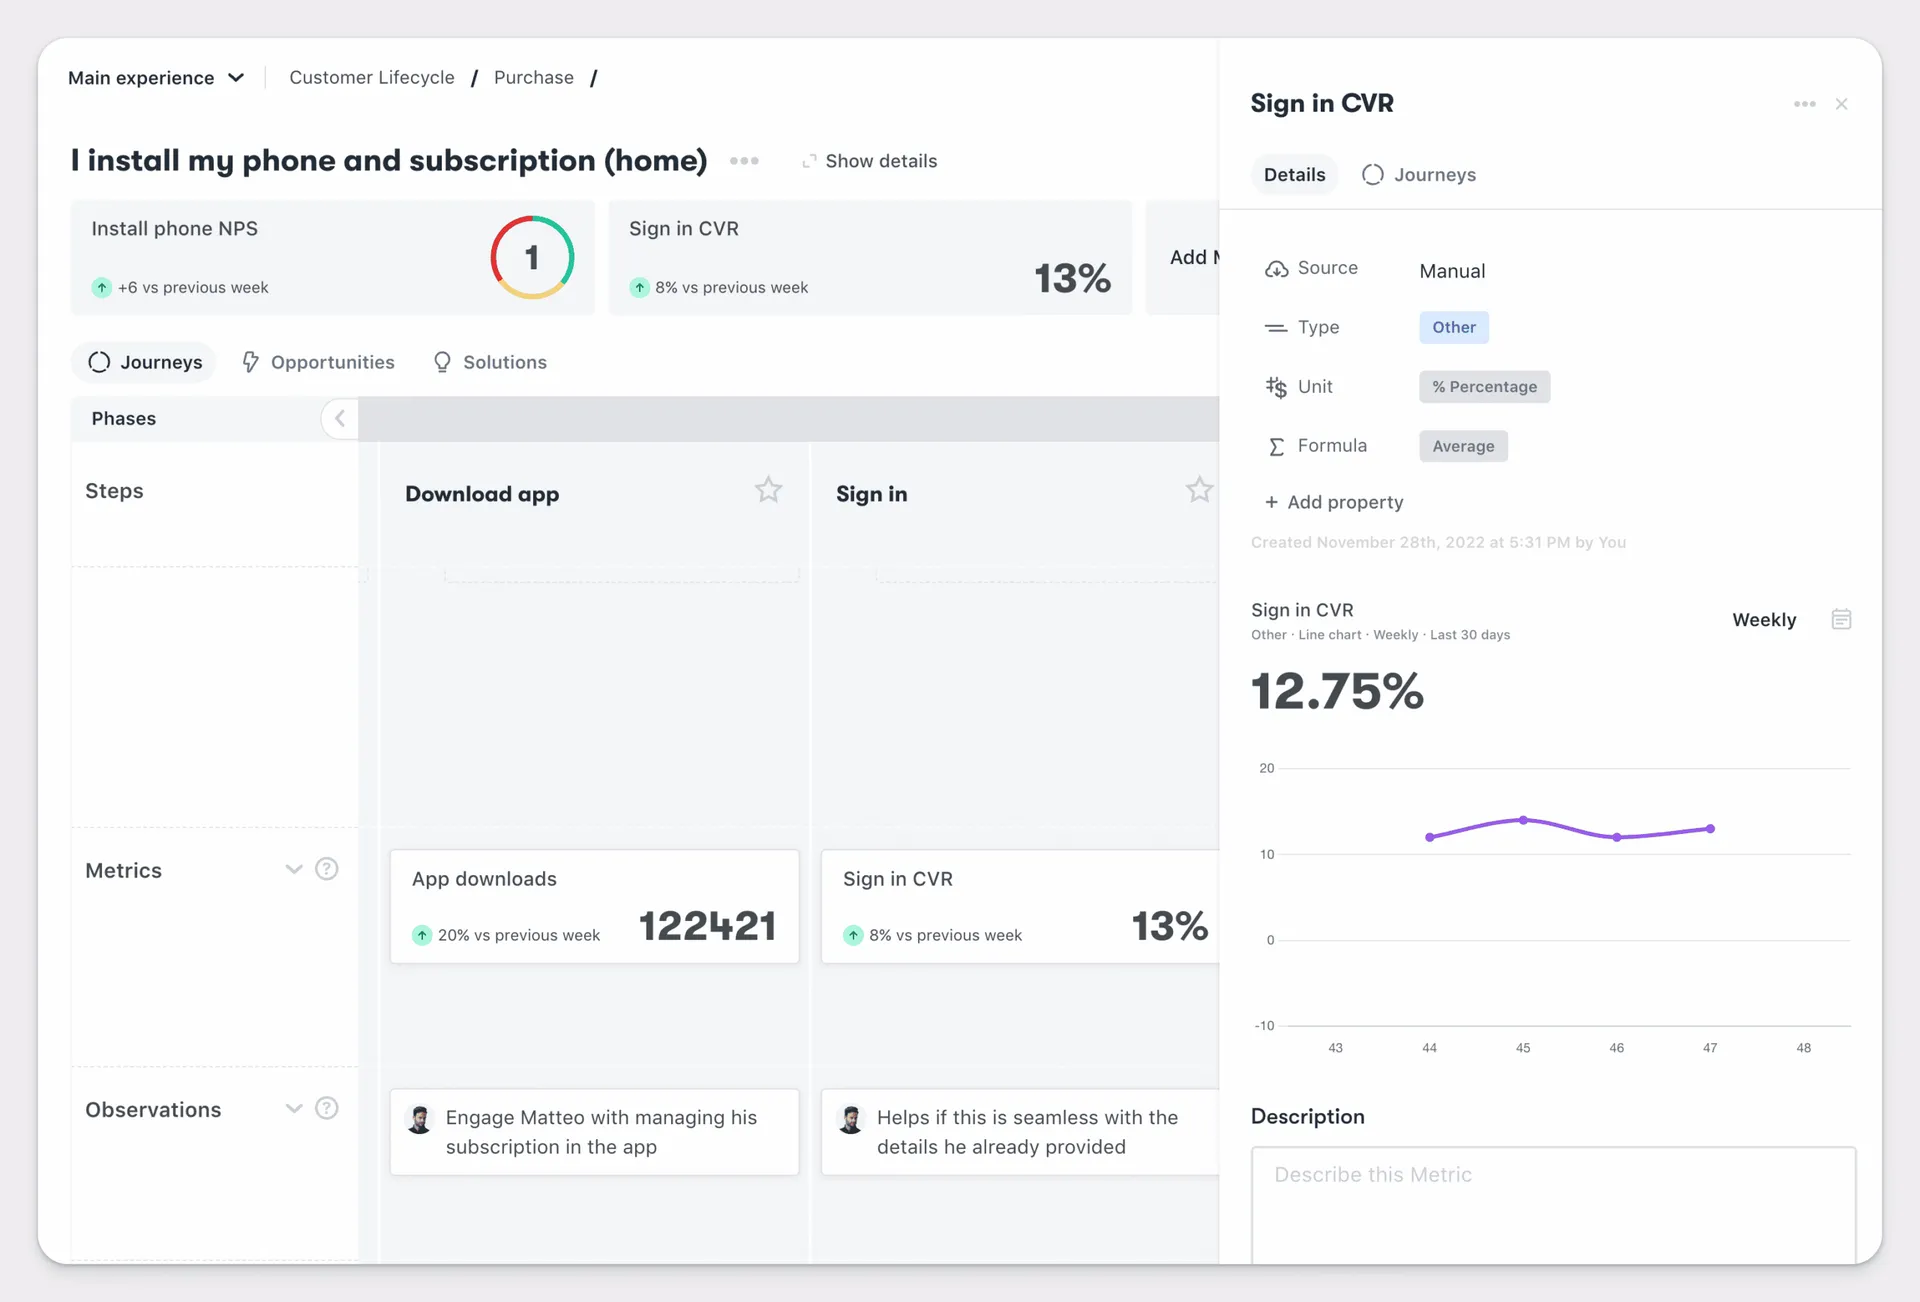The image size is (1920, 1302).
Task: Click the Formula sigma icon
Action: tap(1276, 447)
